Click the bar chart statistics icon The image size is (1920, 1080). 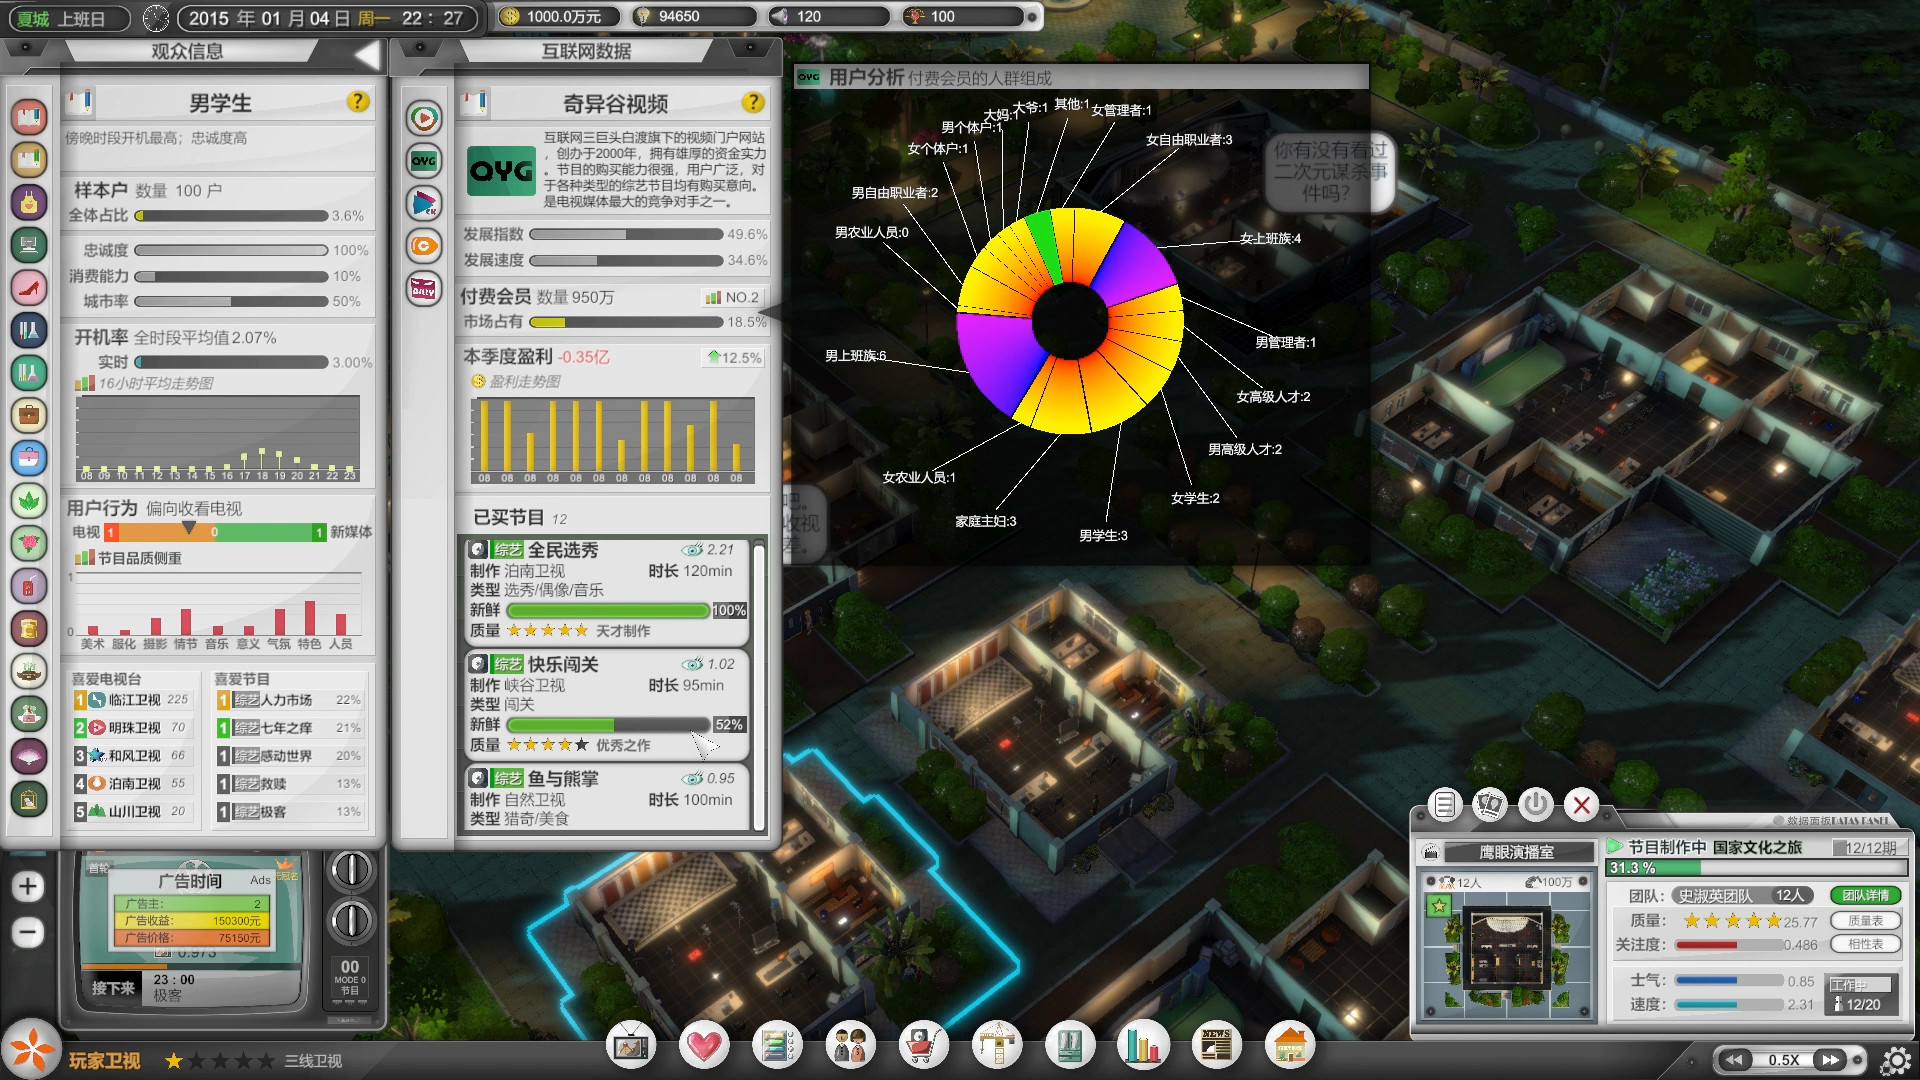pos(1143,1046)
